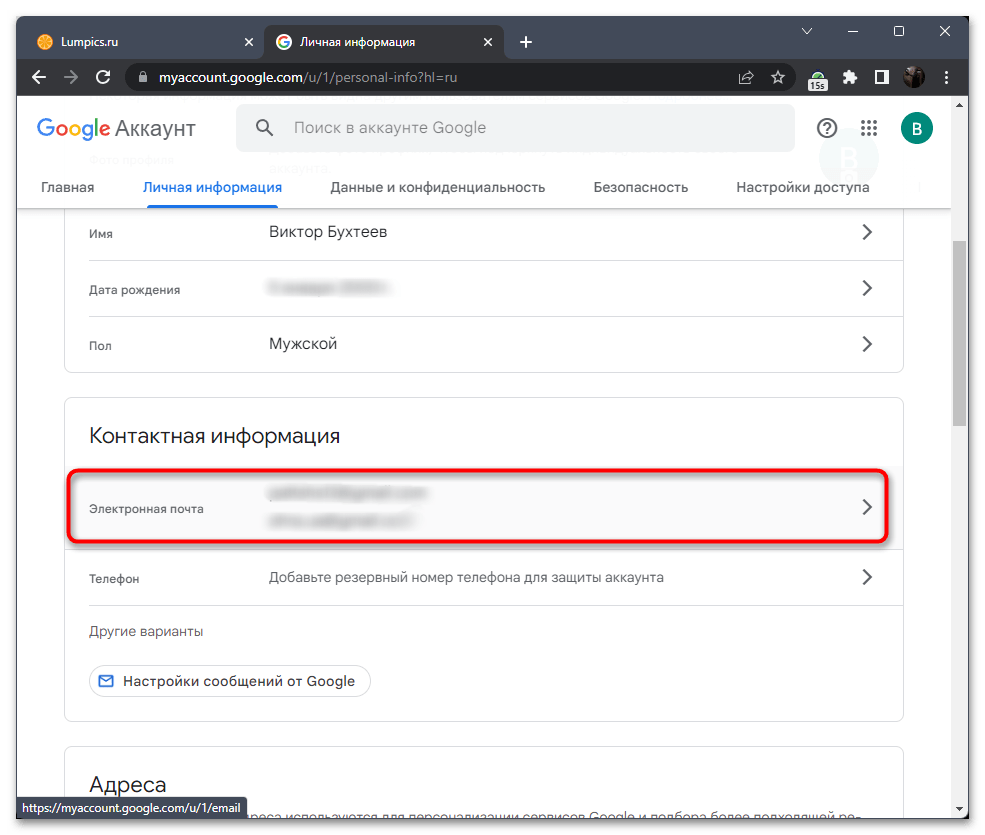Click Настройки сообщений от Google button
The image size is (985, 835).
[230, 681]
